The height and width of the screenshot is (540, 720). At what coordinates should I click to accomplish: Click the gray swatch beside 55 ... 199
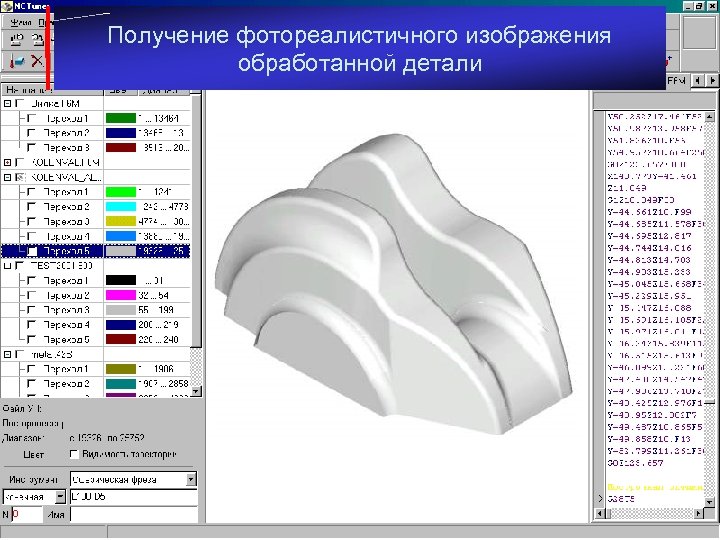[121, 310]
